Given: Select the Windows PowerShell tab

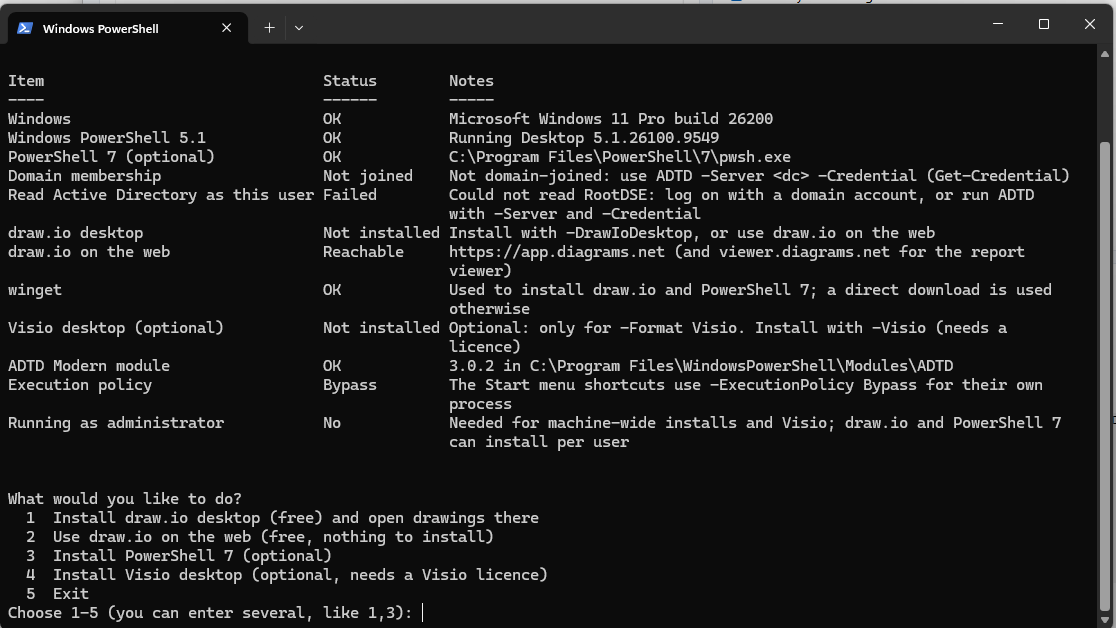Looking at the screenshot, I should click(128, 28).
